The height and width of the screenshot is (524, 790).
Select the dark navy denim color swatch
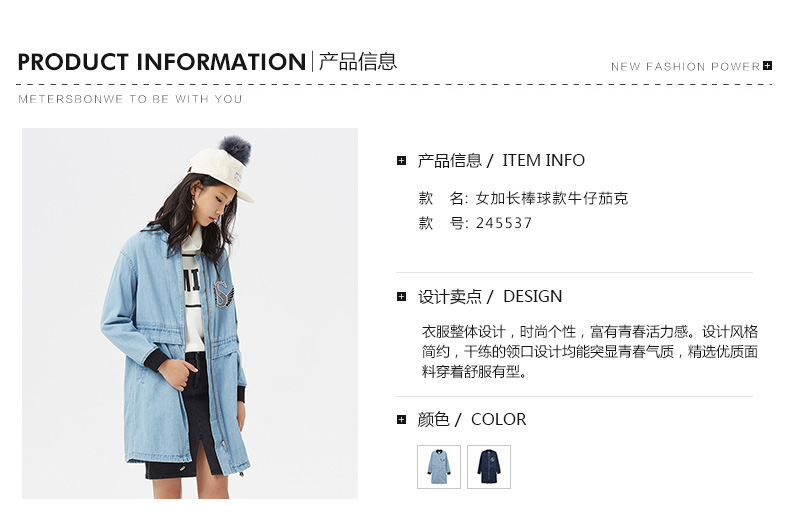pos(489,467)
